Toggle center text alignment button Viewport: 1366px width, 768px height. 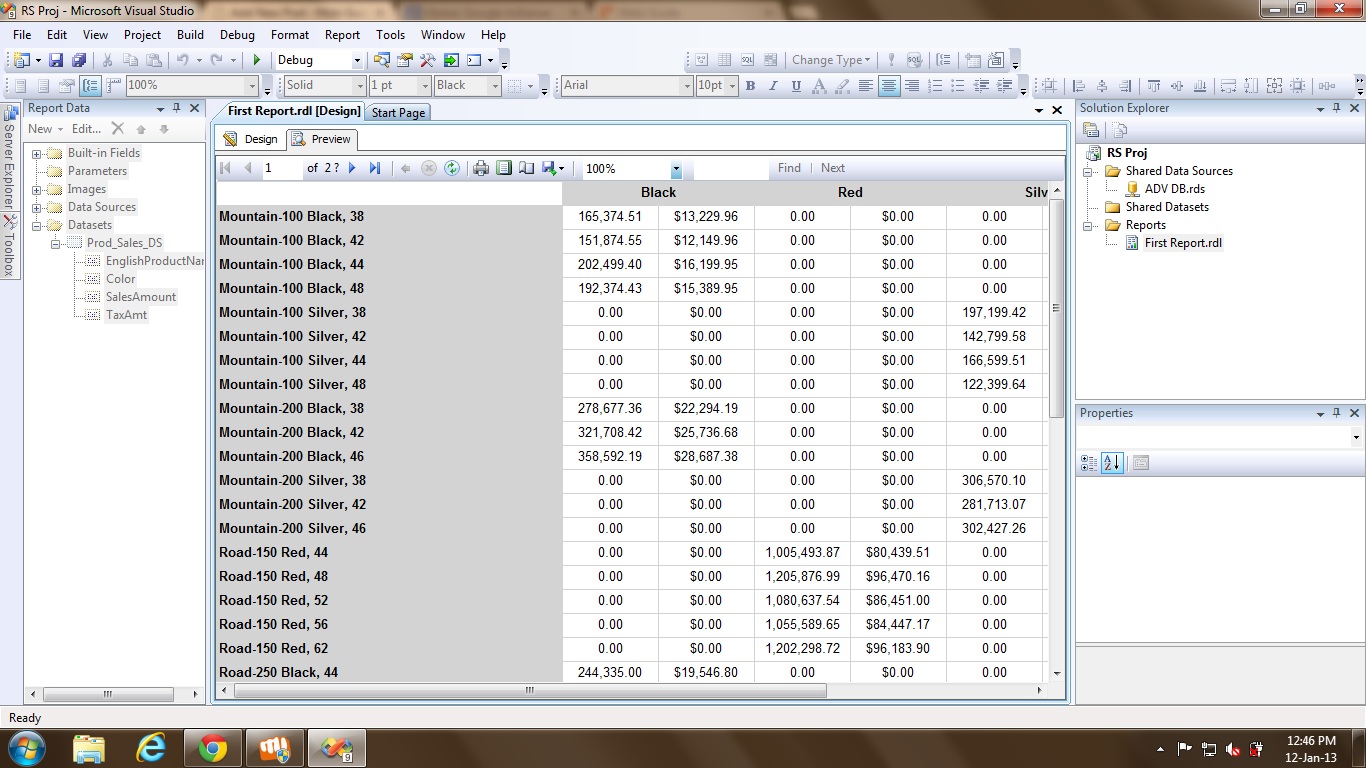pyautogui.click(x=888, y=86)
